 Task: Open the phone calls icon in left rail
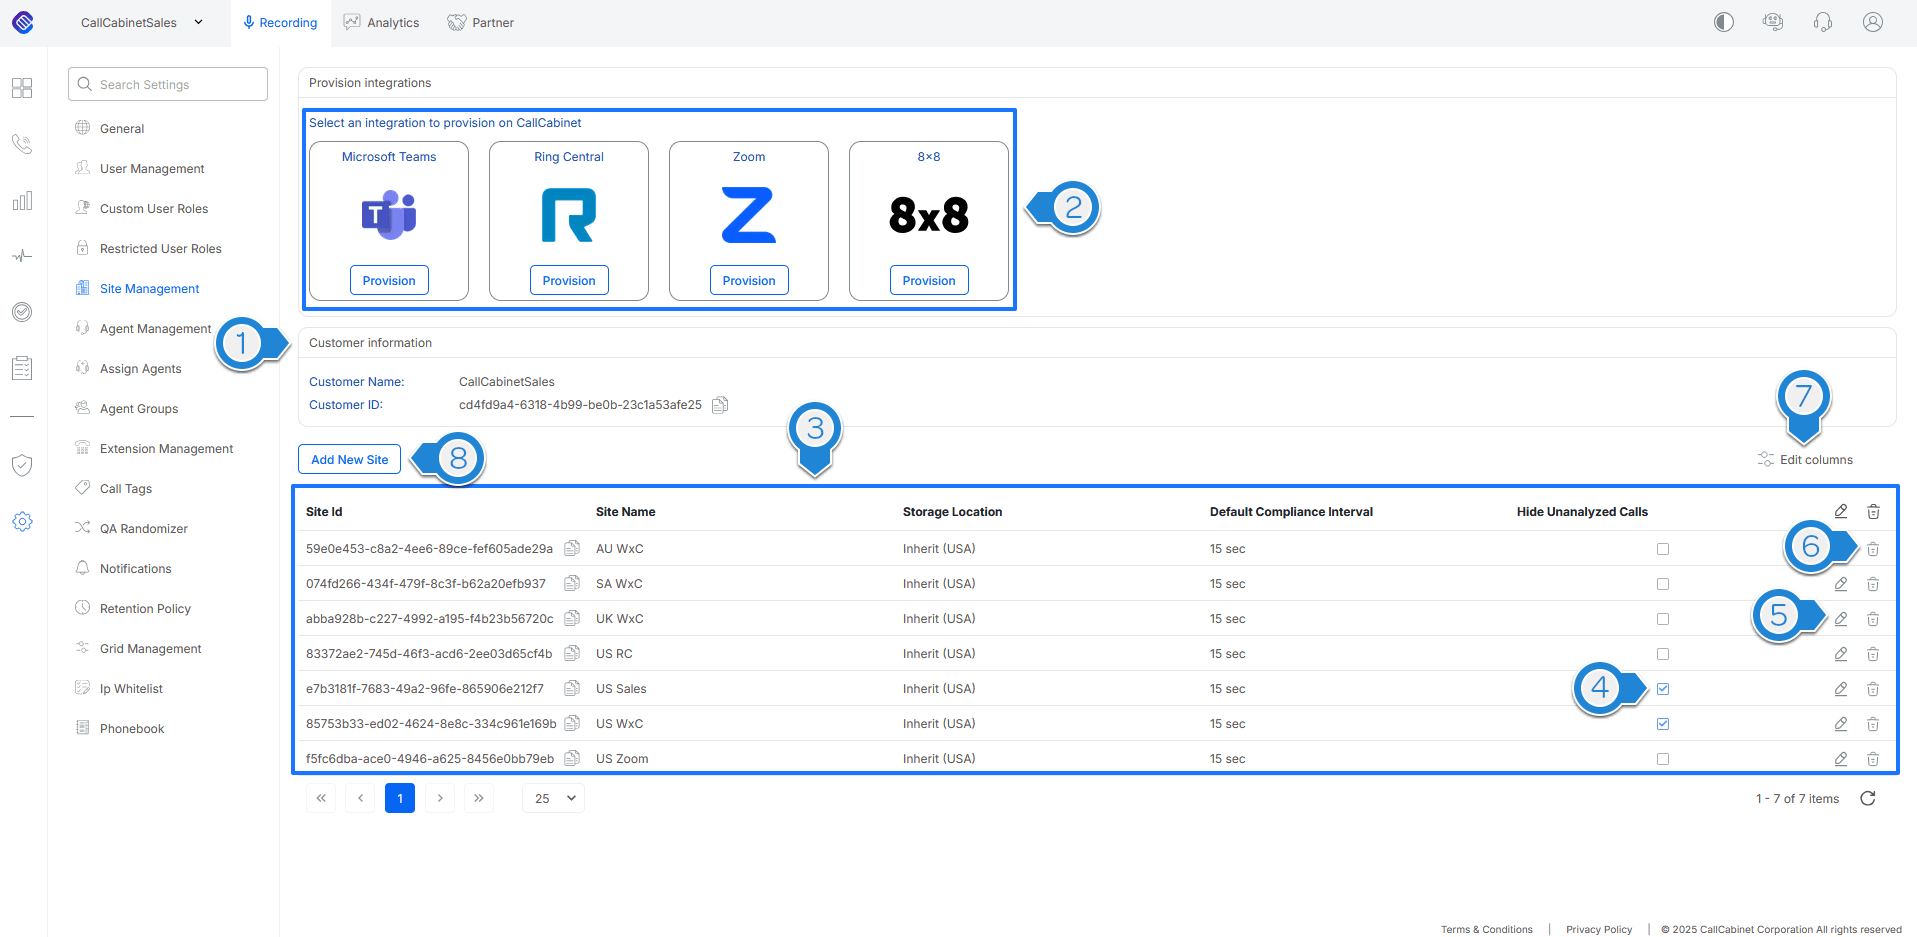pos(22,144)
